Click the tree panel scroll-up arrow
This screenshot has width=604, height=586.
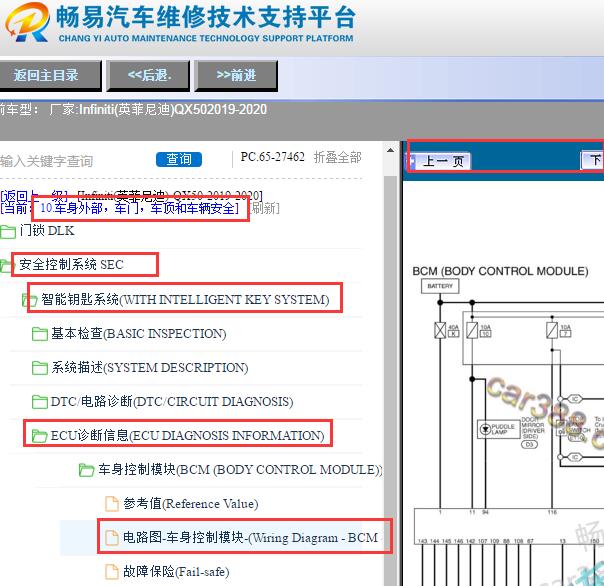point(390,150)
